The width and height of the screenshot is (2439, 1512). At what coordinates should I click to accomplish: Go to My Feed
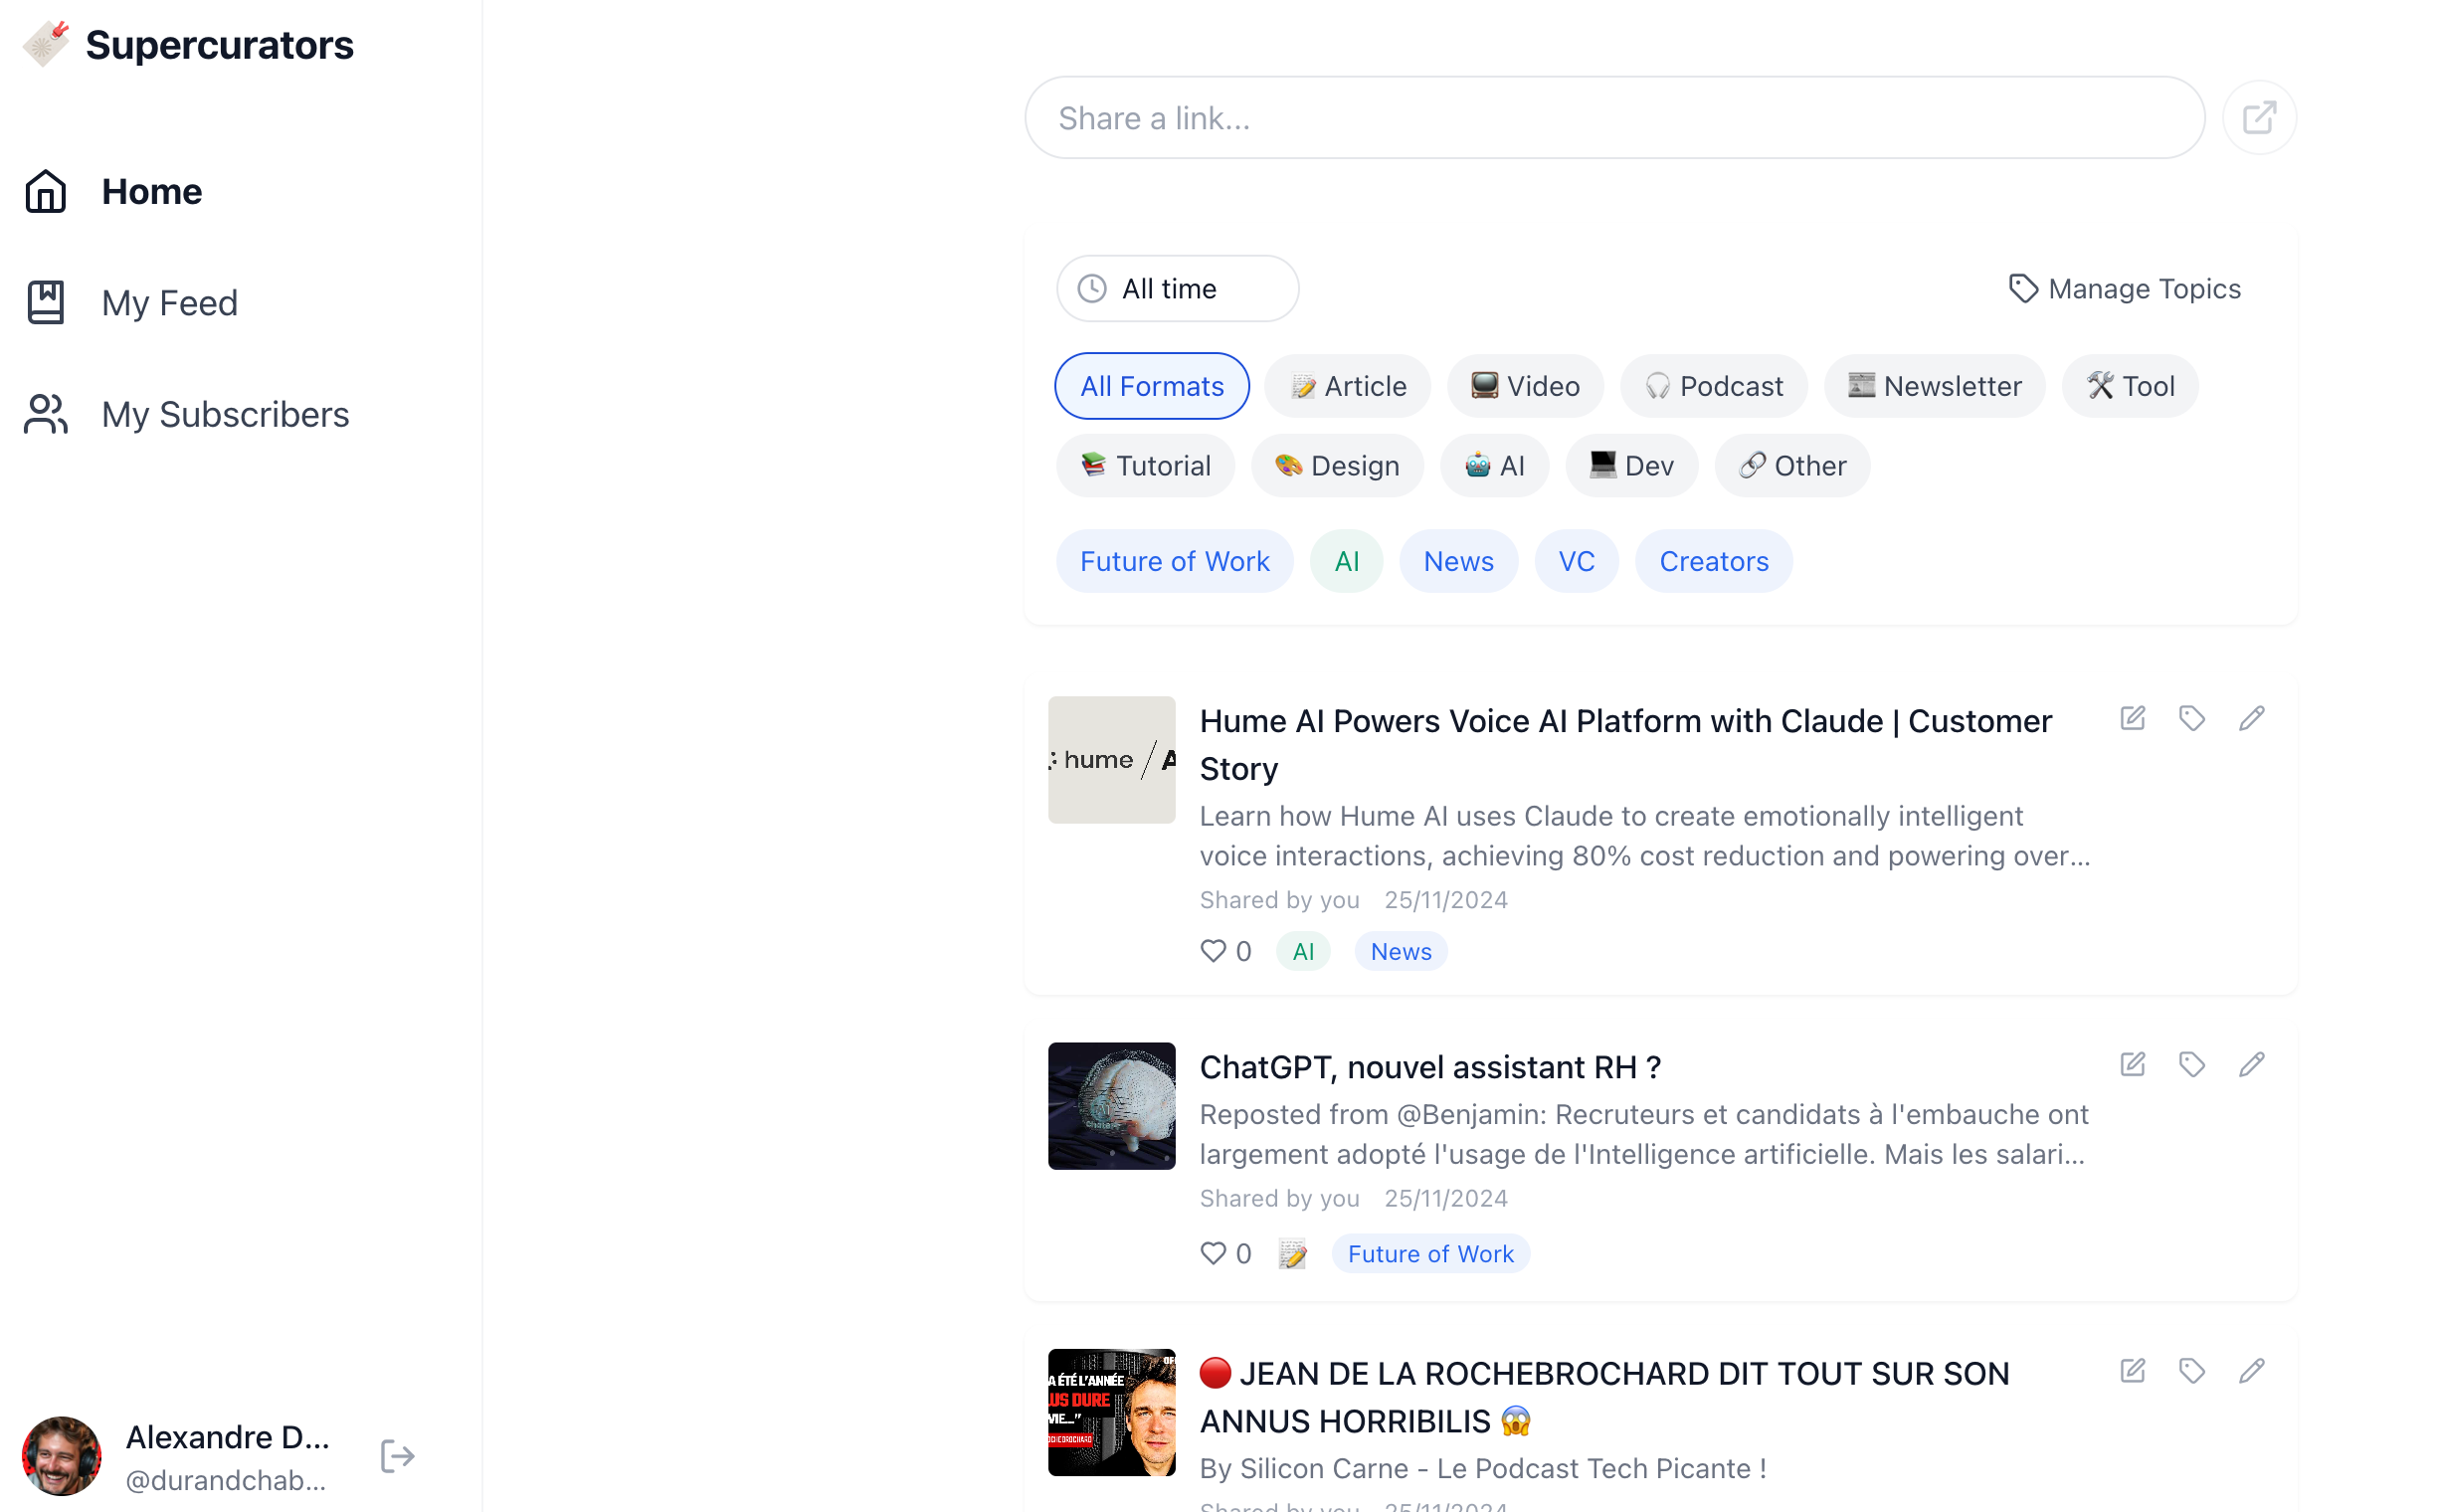[x=169, y=303]
